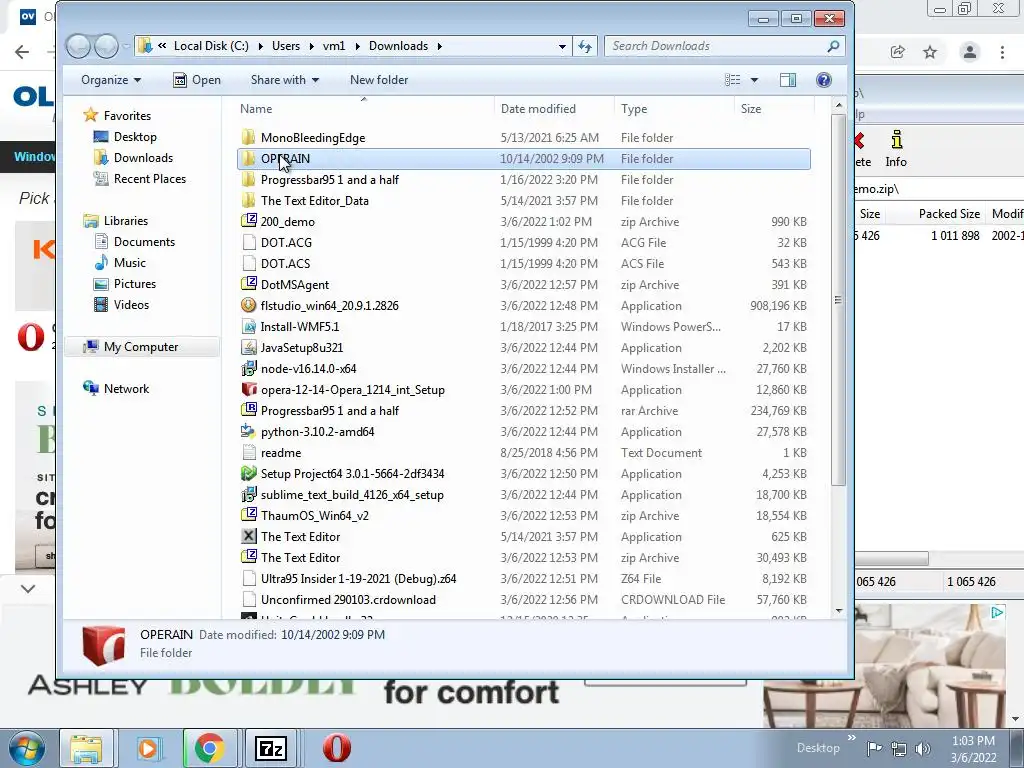This screenshot has width=1024, height=768.
Task: Click the Chrome share page icon
Action: pos(897,52)
